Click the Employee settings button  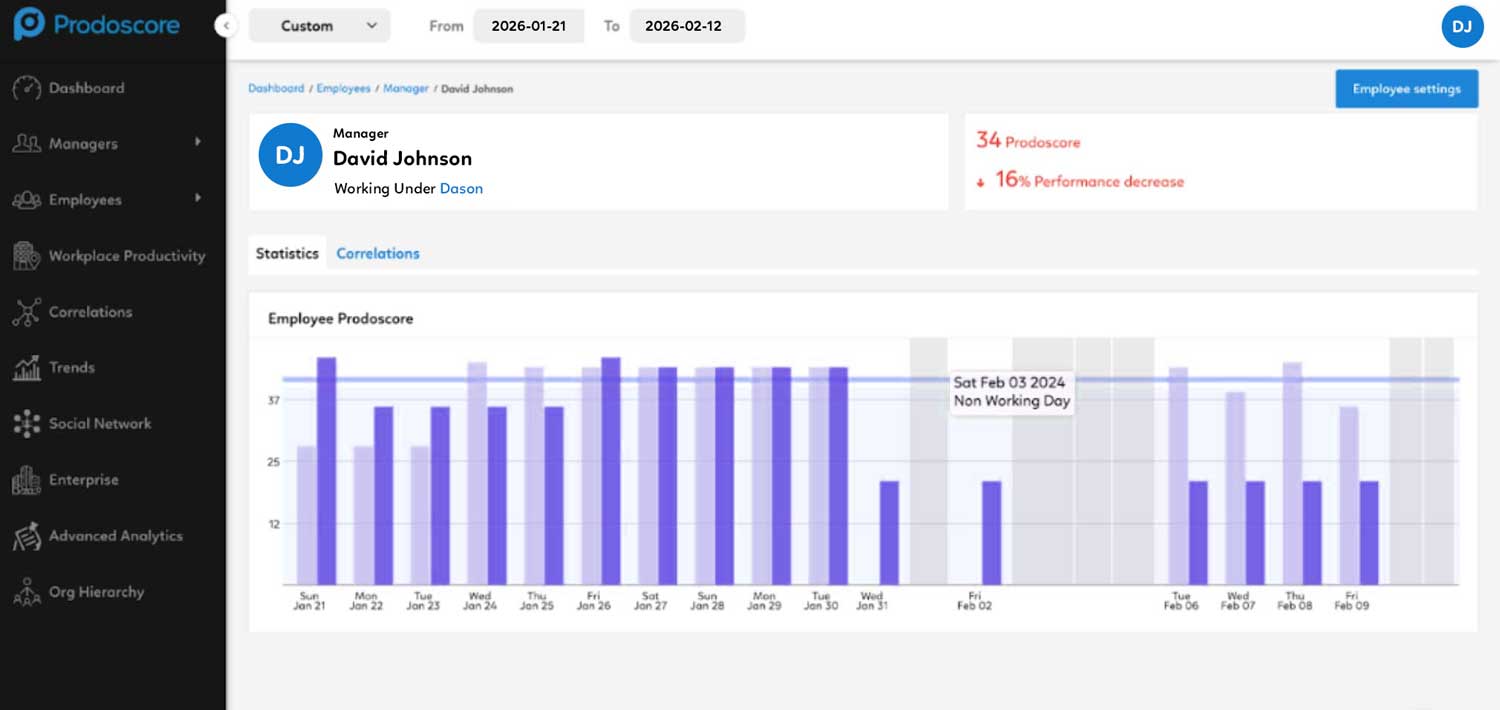coord(1406,89)
